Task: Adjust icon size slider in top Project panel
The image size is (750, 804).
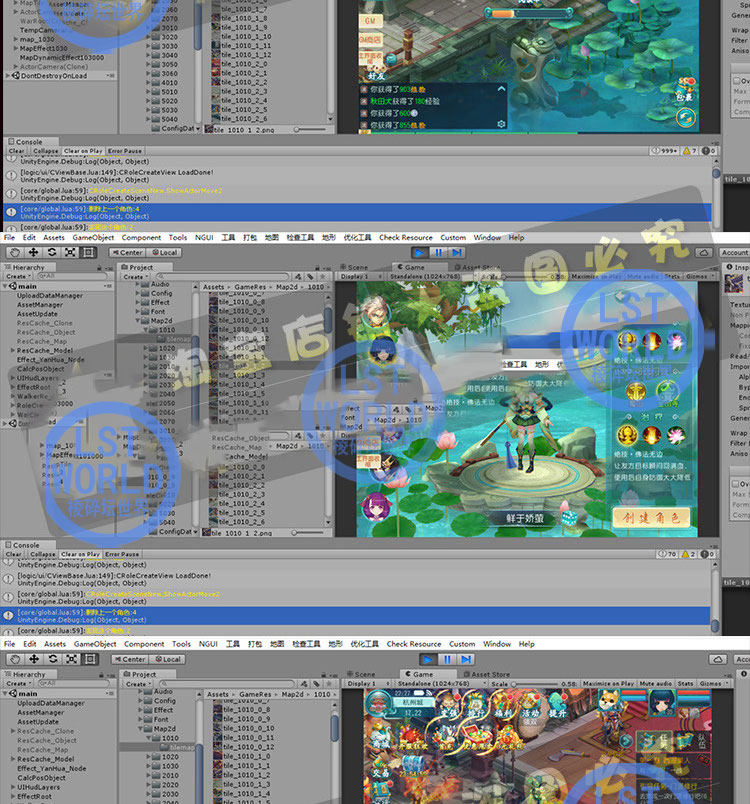Action: 310,130
